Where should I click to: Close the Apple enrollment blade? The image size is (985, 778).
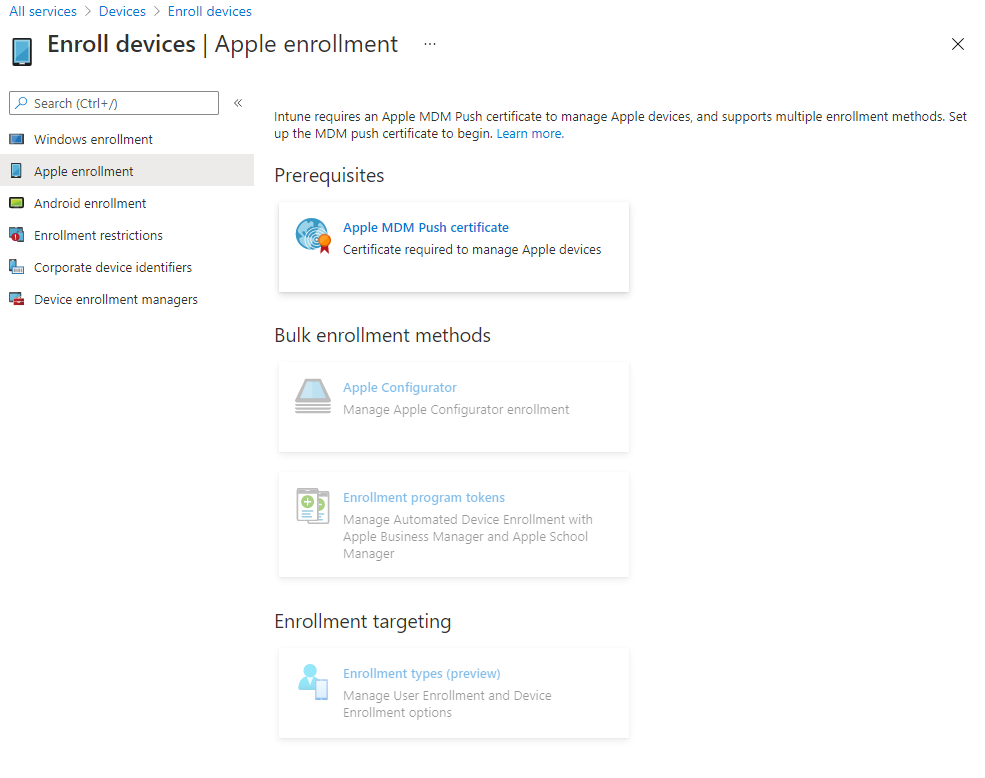click(x=957, y=44)
